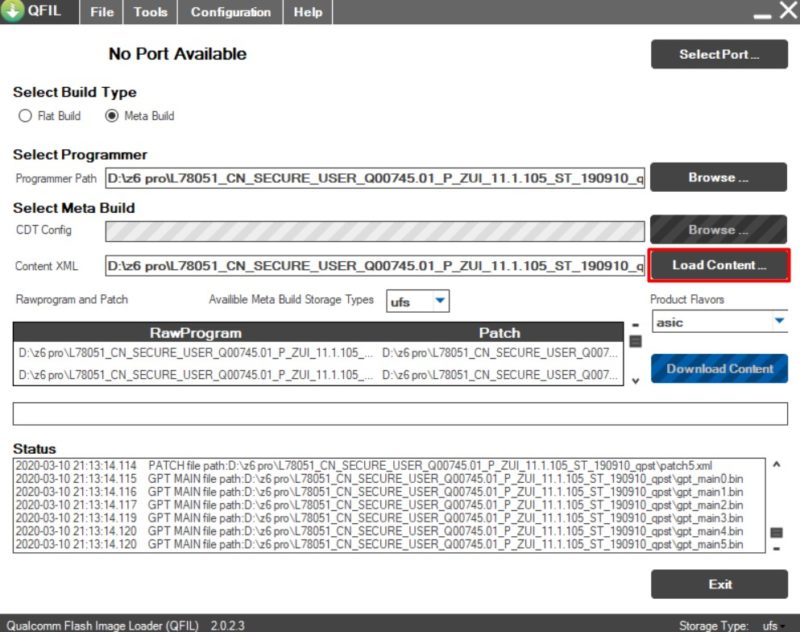Click the No Port Available text
Viewport: 800px width, 632px height.
[178, 54]
